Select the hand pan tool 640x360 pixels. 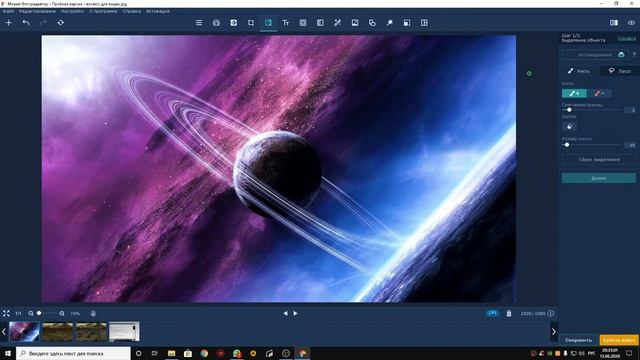pos(93,313)
